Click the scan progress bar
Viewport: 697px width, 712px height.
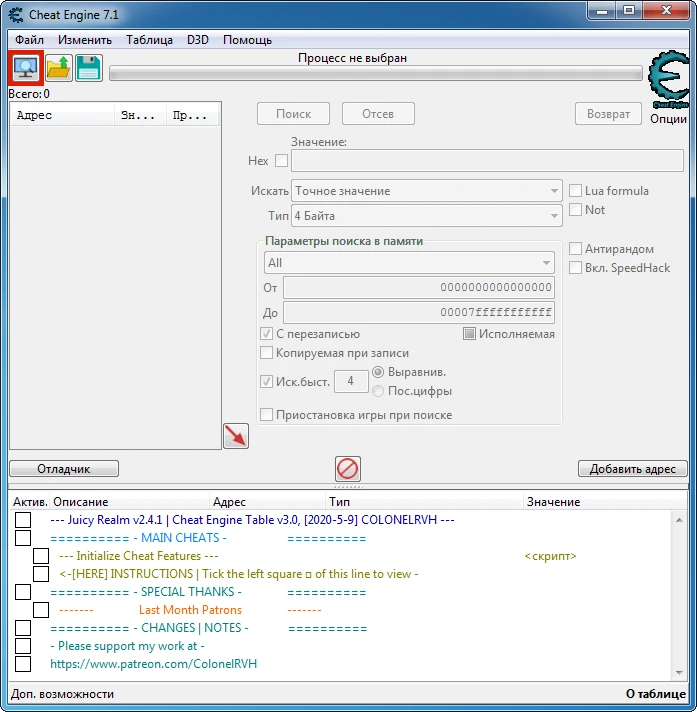tap(376, 74)
